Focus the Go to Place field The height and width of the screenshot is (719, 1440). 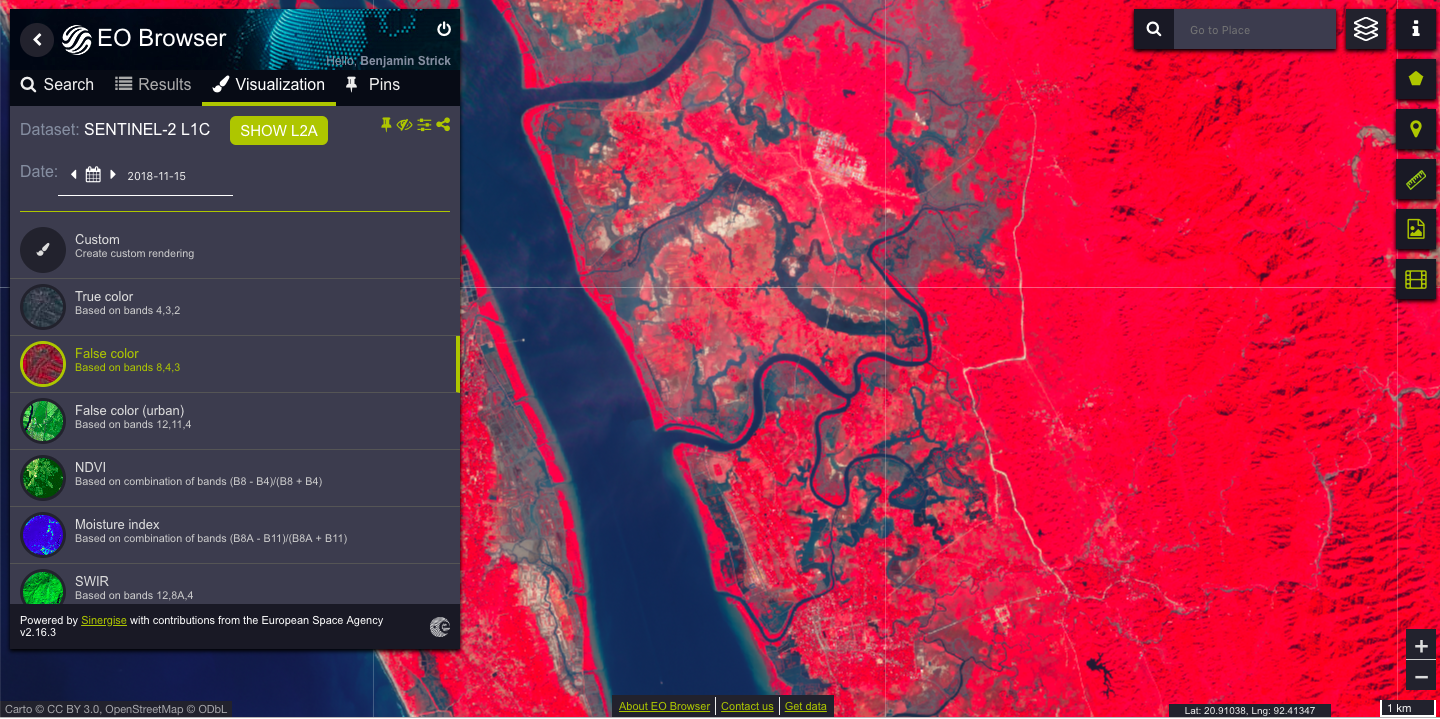pyautogui.click(x=1255, y=30)
